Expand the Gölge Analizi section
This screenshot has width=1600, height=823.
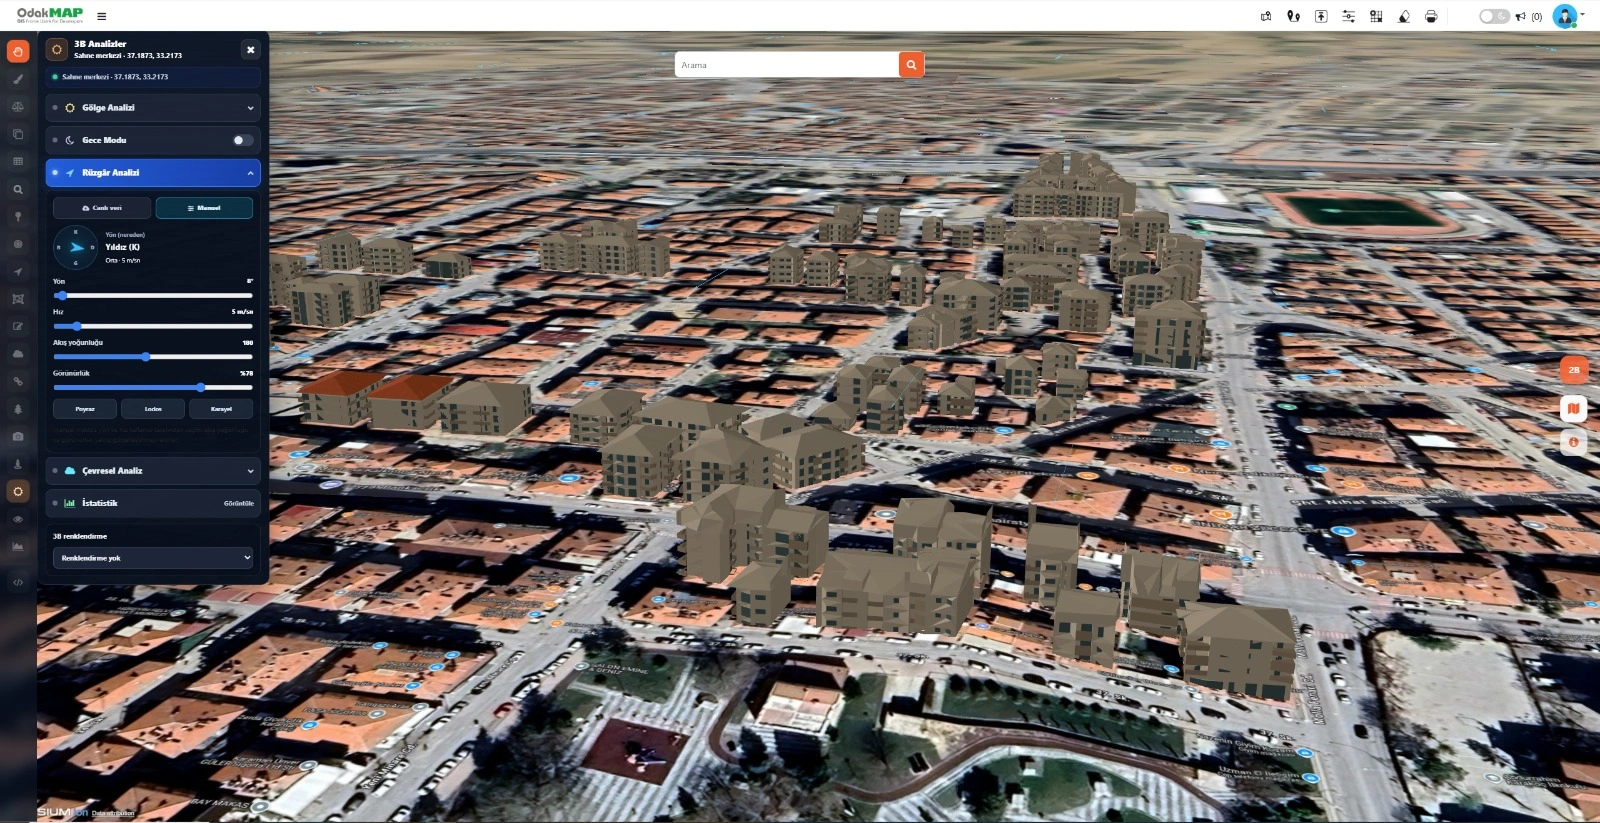click(153, 108)
